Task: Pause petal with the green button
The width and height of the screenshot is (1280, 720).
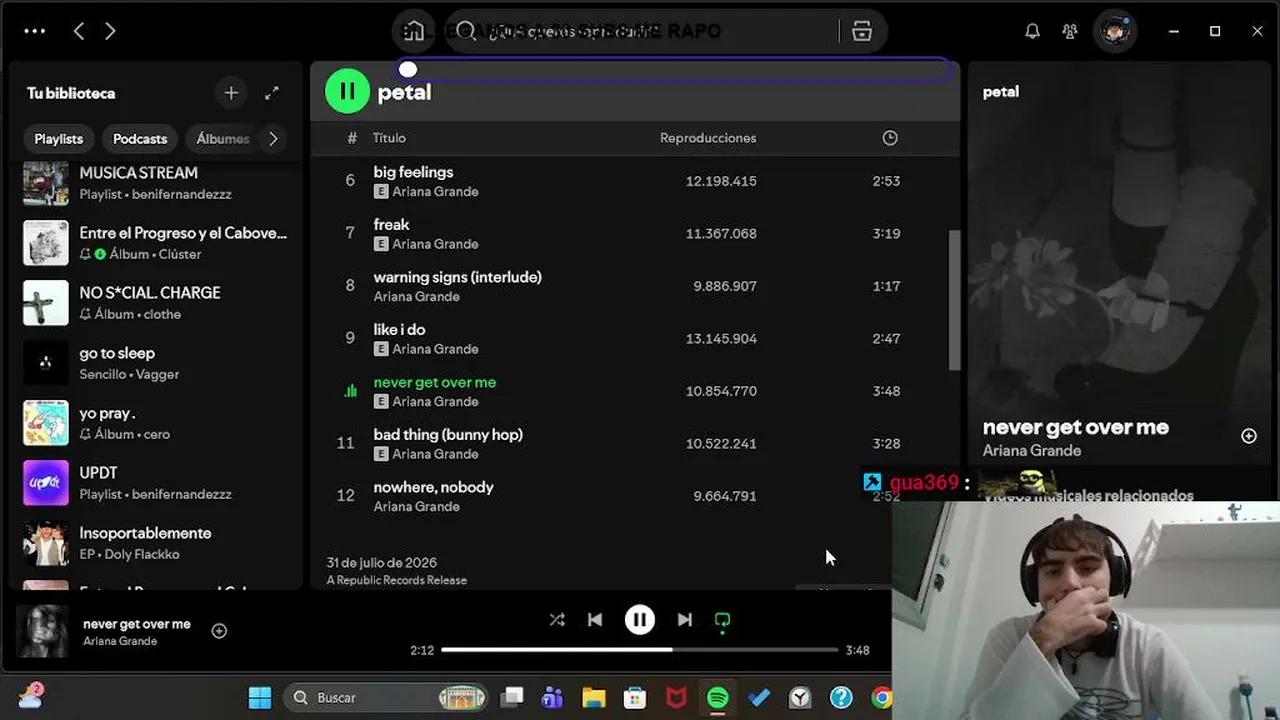Action: tap(347, 92)
